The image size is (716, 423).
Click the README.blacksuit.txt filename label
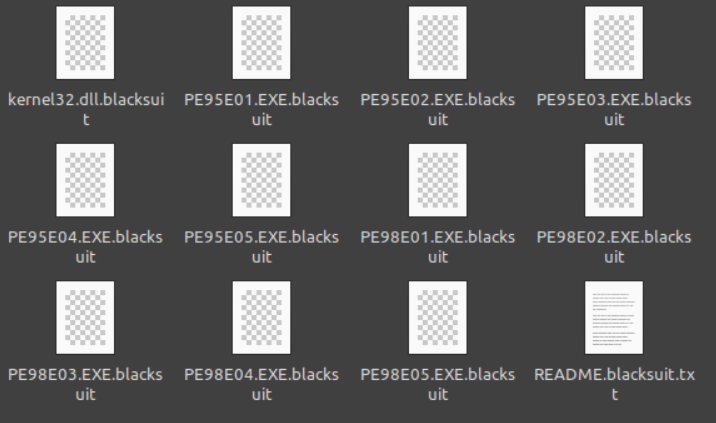(x=614, y=384)
